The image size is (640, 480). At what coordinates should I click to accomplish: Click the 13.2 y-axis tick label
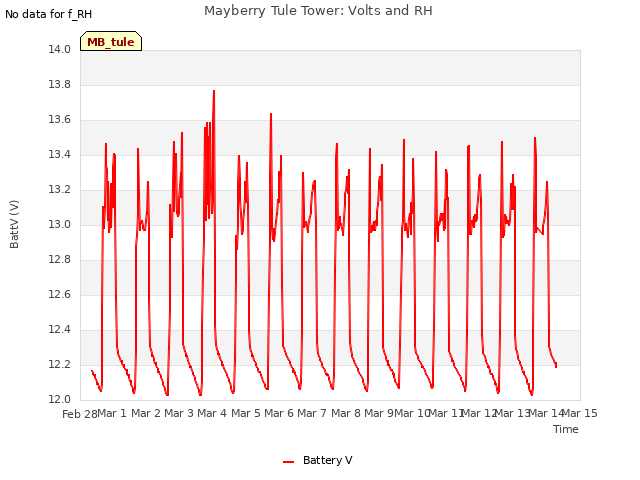pyautogui.click(x=59, y=189)
